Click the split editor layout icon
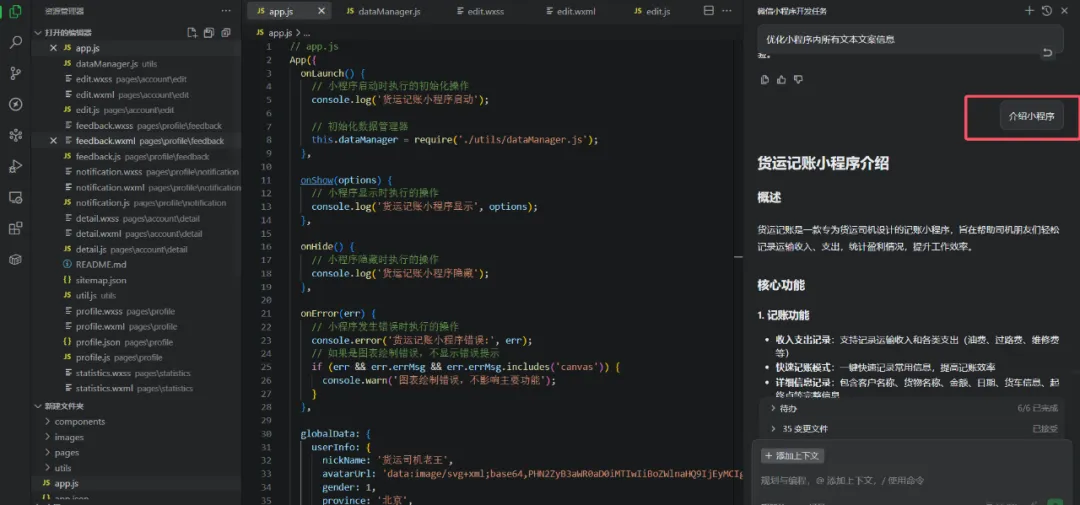The image size is (1080, 505). [x=708, y=11]
